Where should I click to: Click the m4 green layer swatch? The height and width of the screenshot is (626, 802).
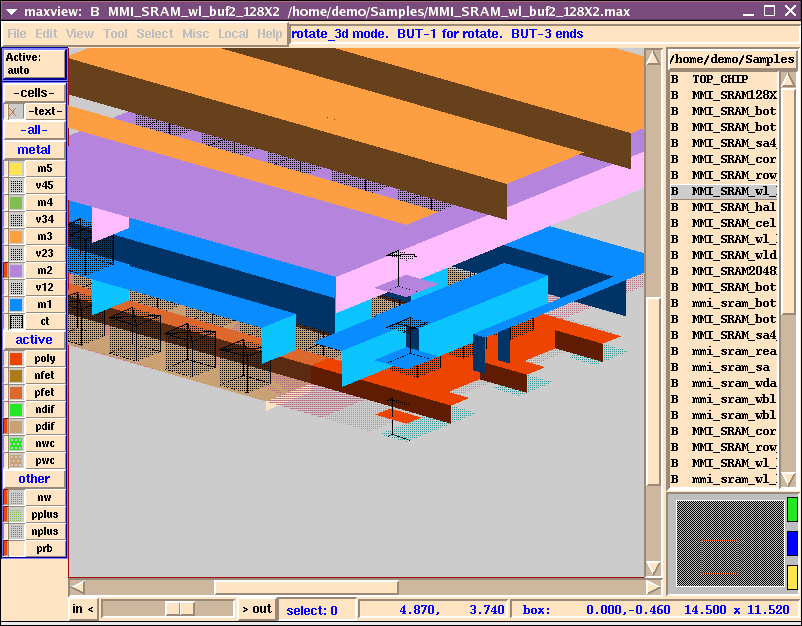click(x=16, y=203)
